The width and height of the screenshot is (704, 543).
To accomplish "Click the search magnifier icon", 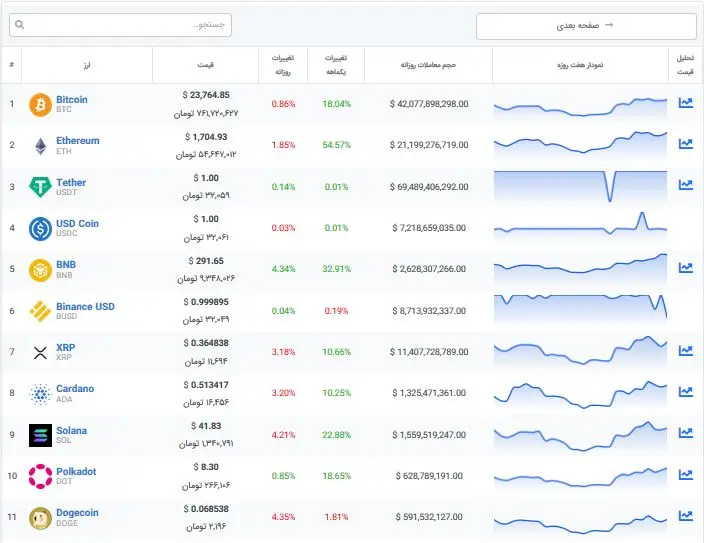I will point(19,25).
